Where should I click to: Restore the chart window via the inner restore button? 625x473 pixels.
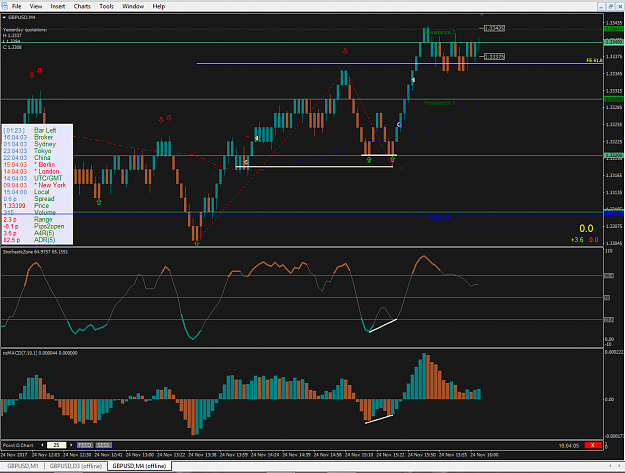click(x=610, y=6)
